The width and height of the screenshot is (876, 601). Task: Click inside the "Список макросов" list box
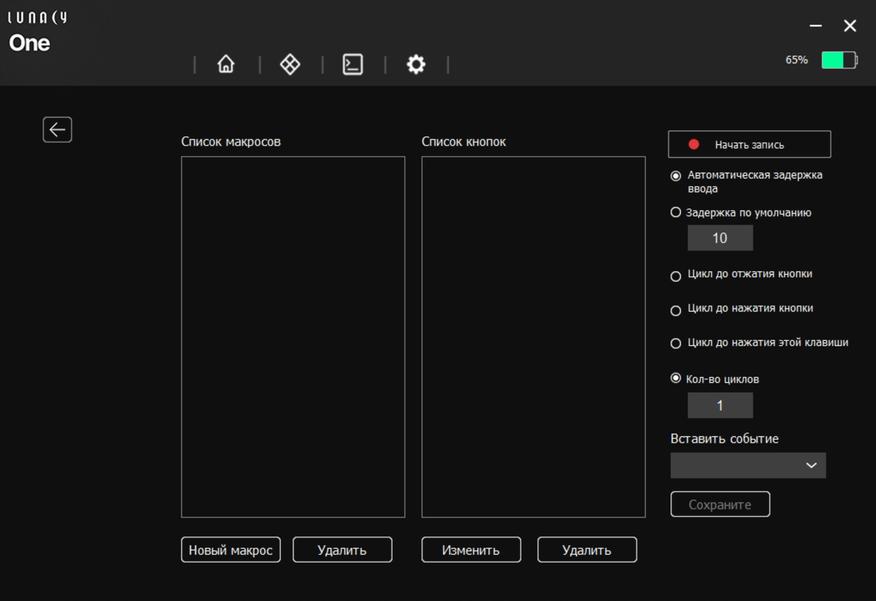click(293, 336)
